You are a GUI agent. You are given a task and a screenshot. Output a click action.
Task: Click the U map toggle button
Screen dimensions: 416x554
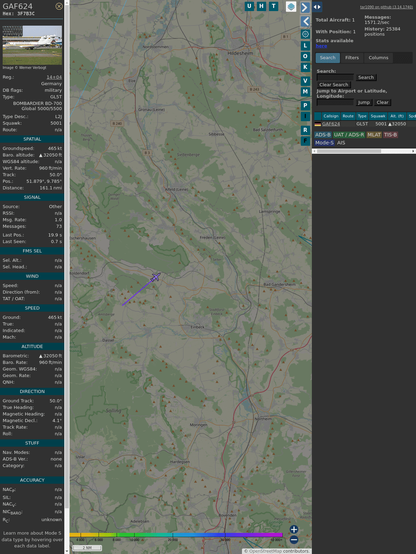[250, 6]
